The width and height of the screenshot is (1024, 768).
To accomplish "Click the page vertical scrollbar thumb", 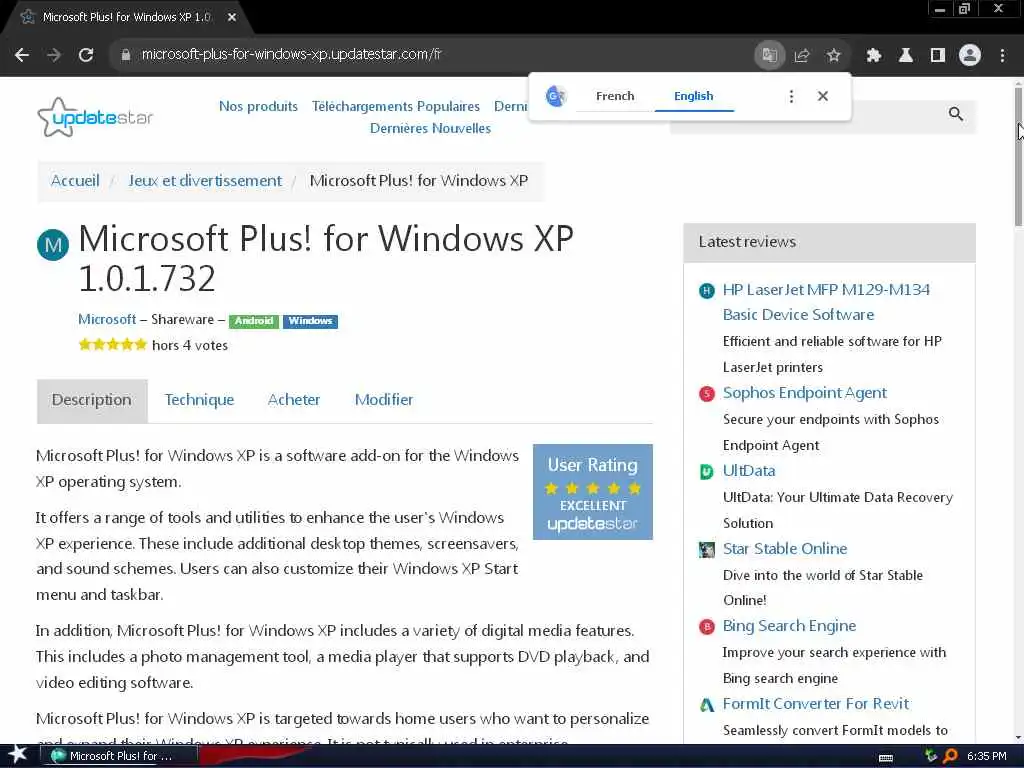I will (1018, 157).
